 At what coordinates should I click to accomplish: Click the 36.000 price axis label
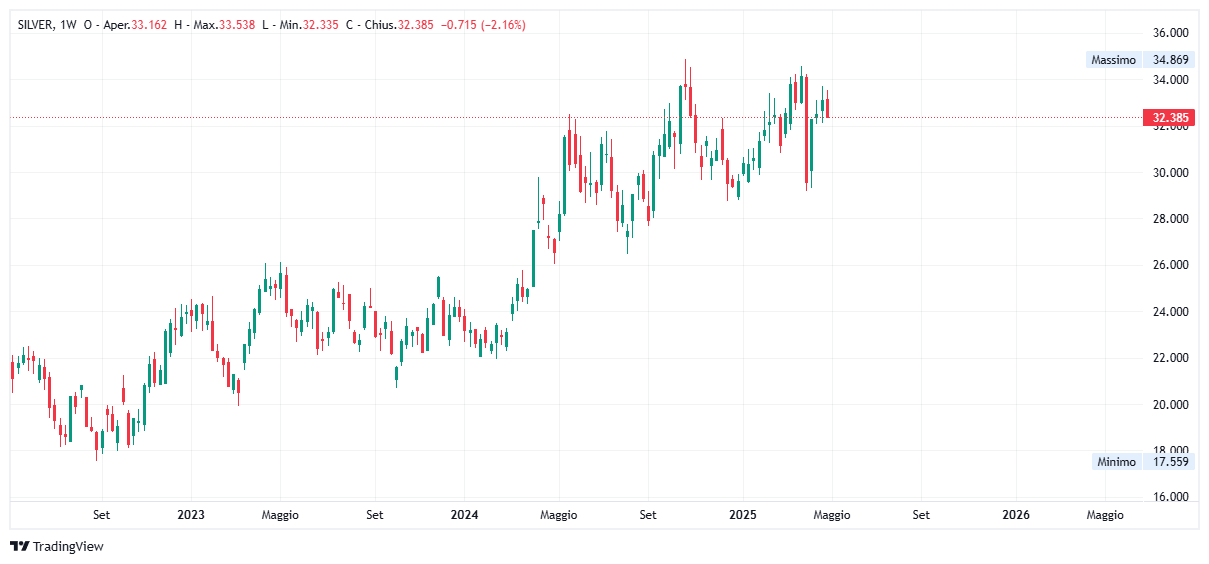point(1170,33)
